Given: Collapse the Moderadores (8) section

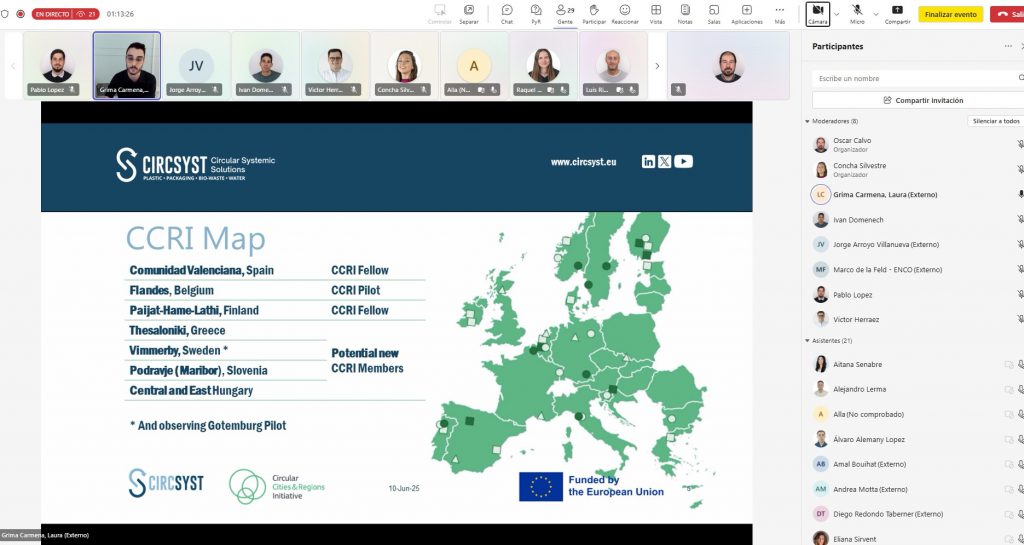Looking at the screenshot, I should click(807, 121).
